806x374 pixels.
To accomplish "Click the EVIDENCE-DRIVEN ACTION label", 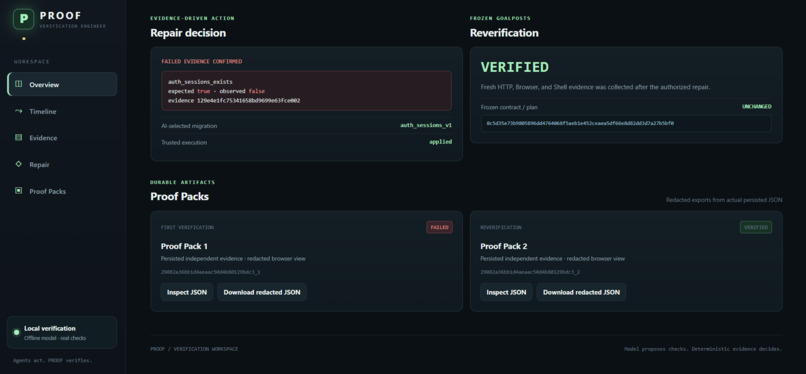I will (x=192, y=18).
